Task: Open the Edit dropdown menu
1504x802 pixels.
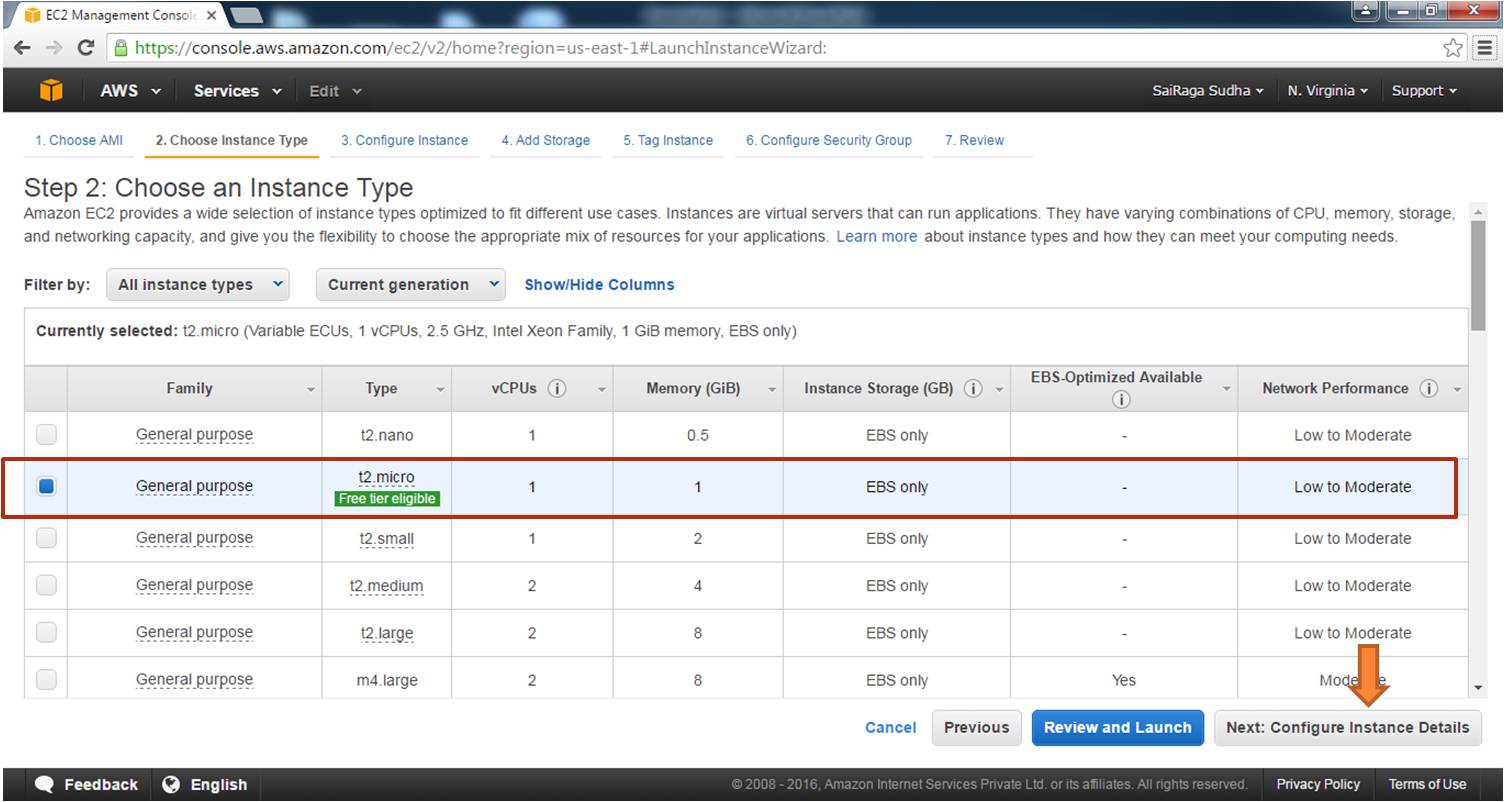Action: pyautogui.click(x=335, y=90)
